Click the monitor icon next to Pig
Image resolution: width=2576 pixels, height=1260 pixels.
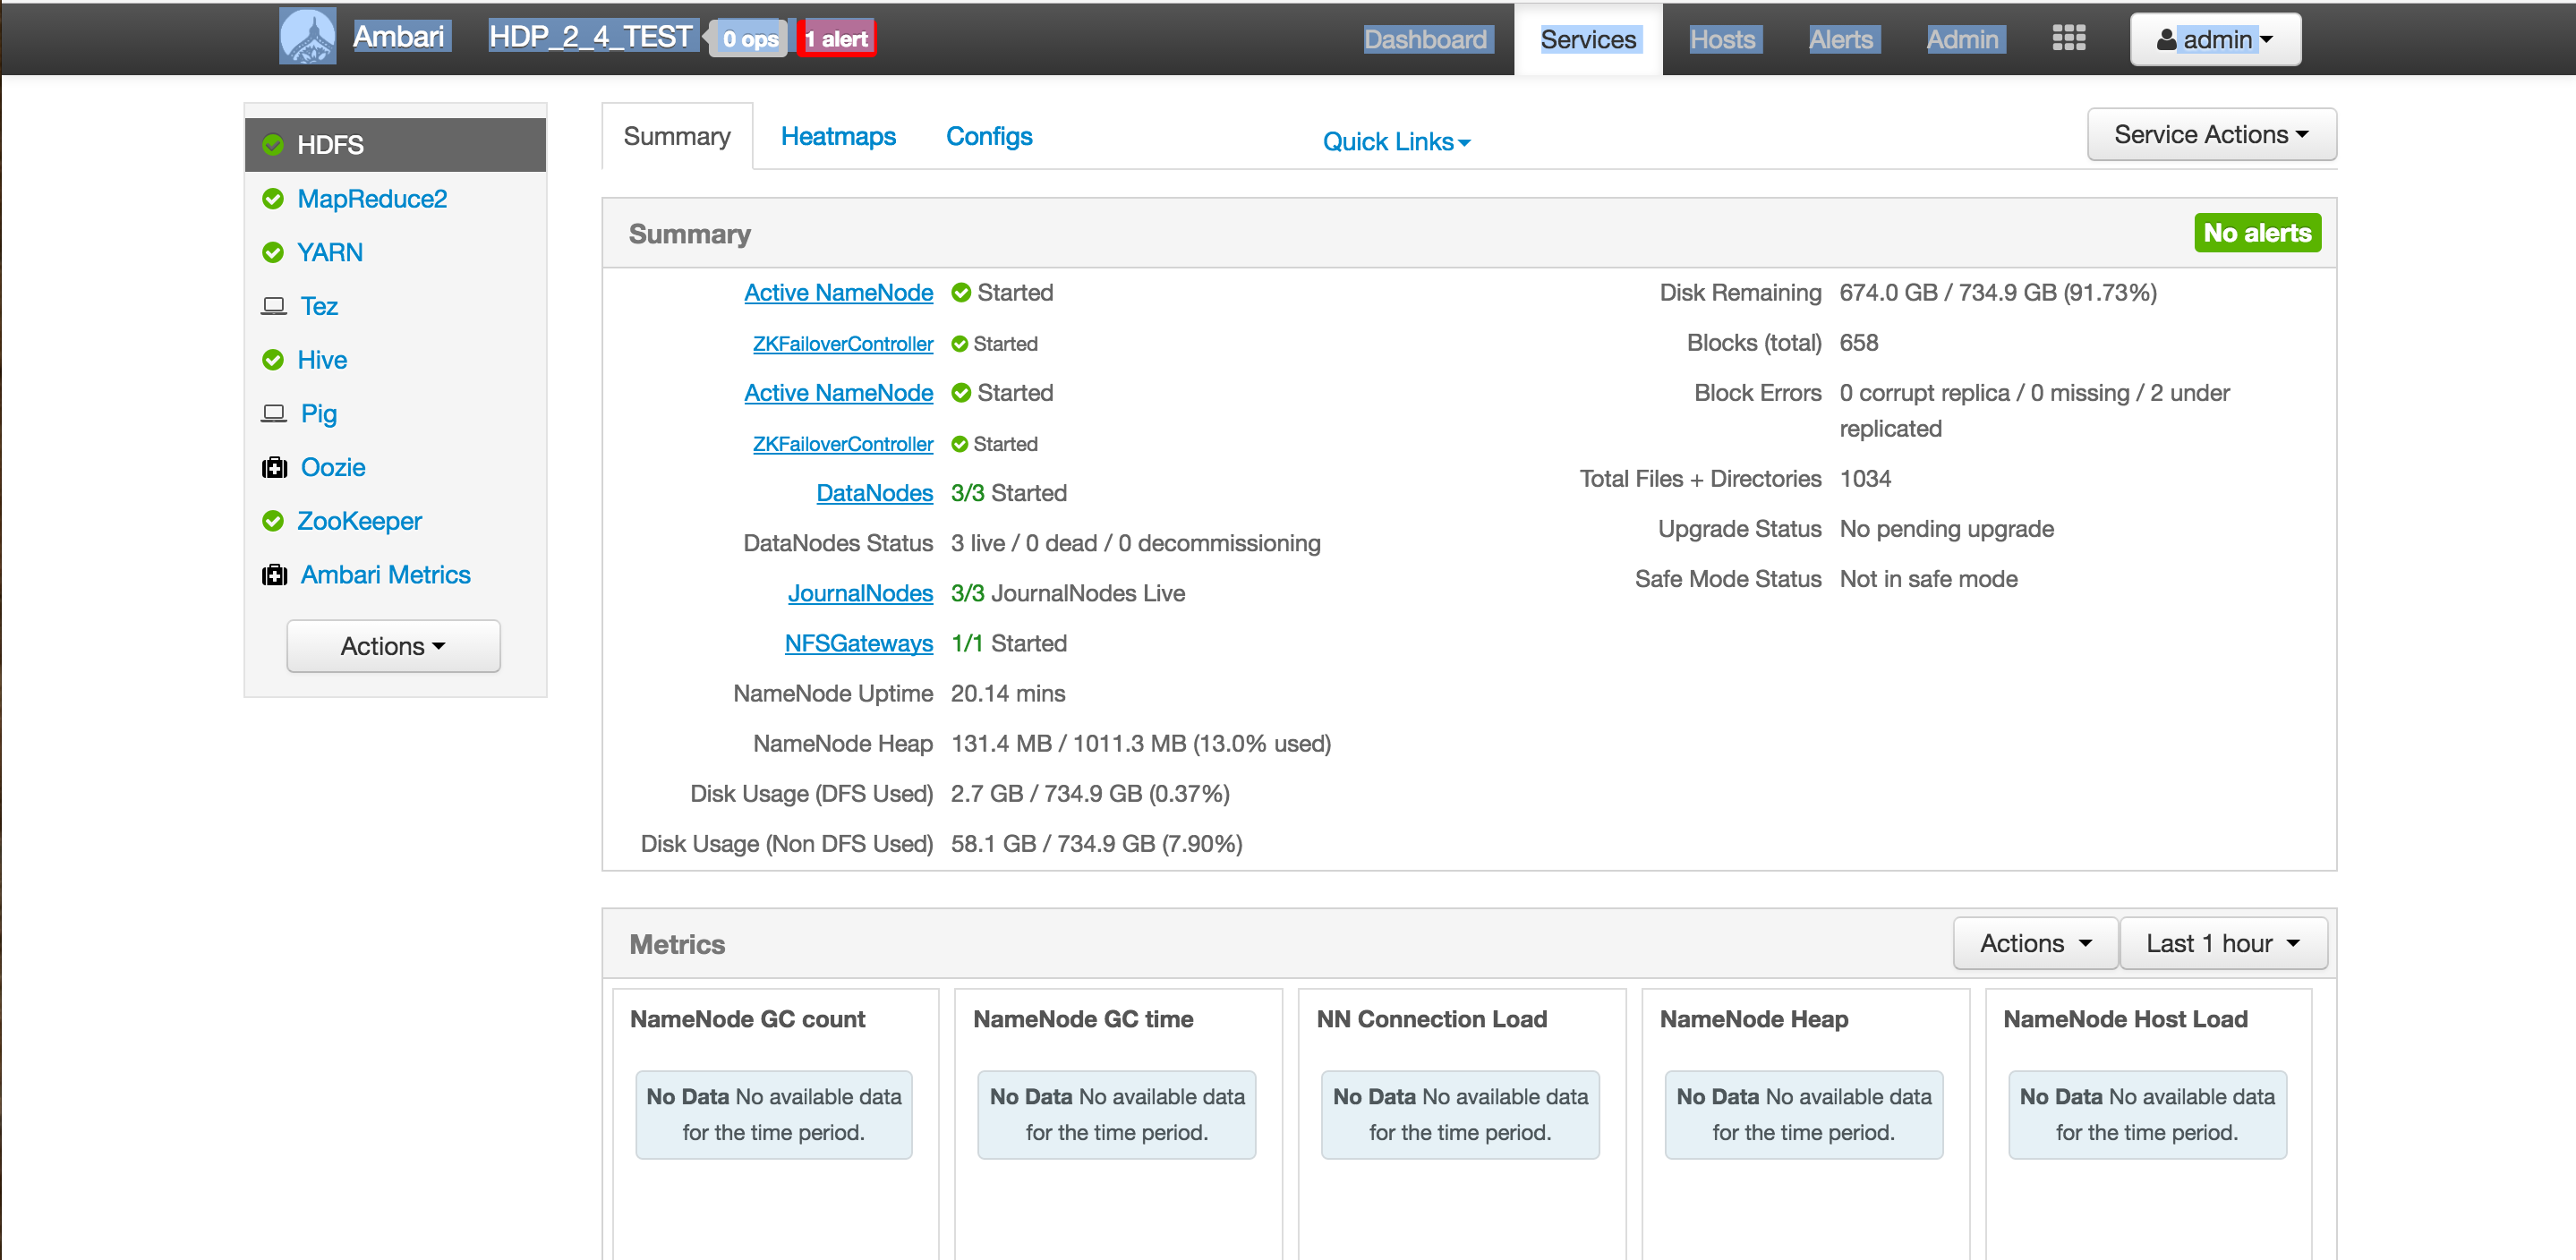pyautogui.click(x=274, y=413)
